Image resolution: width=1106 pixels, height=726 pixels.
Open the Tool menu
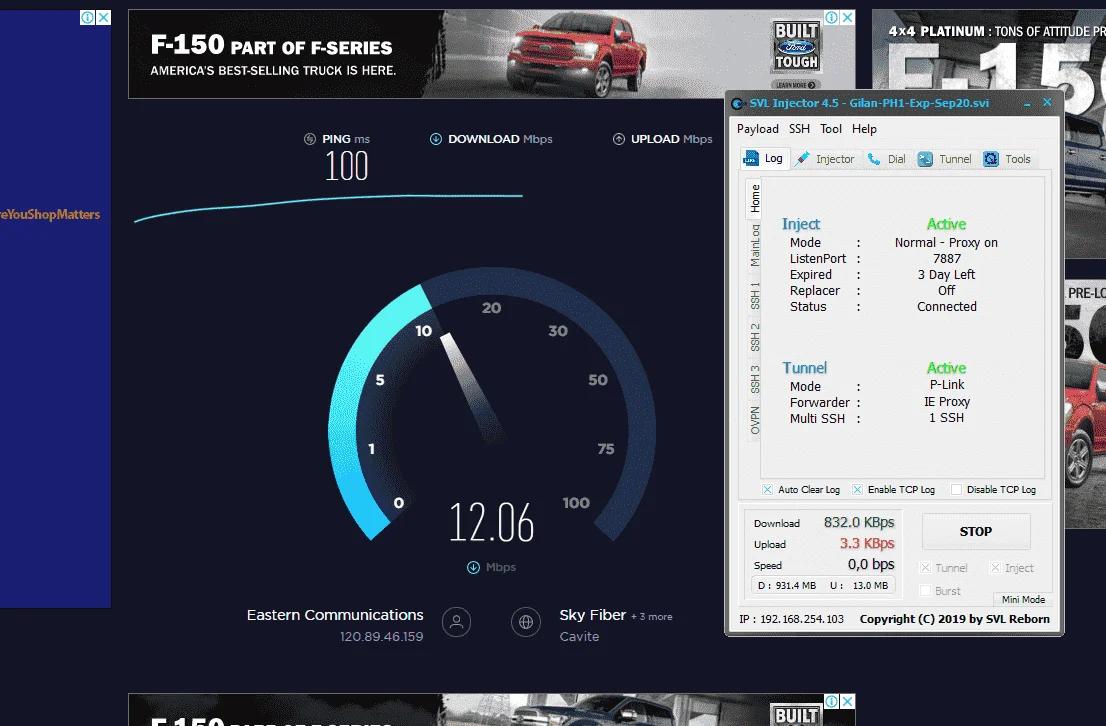[x=831, y=129]
